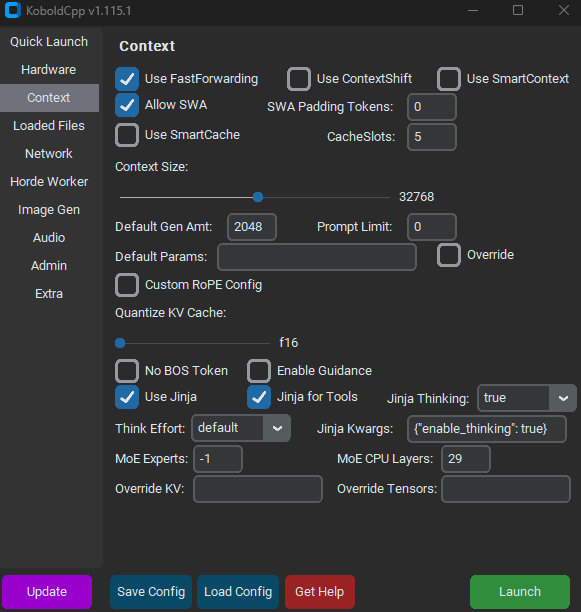
Task: Go to the Network tab
Action: click(x=49, y=154)
